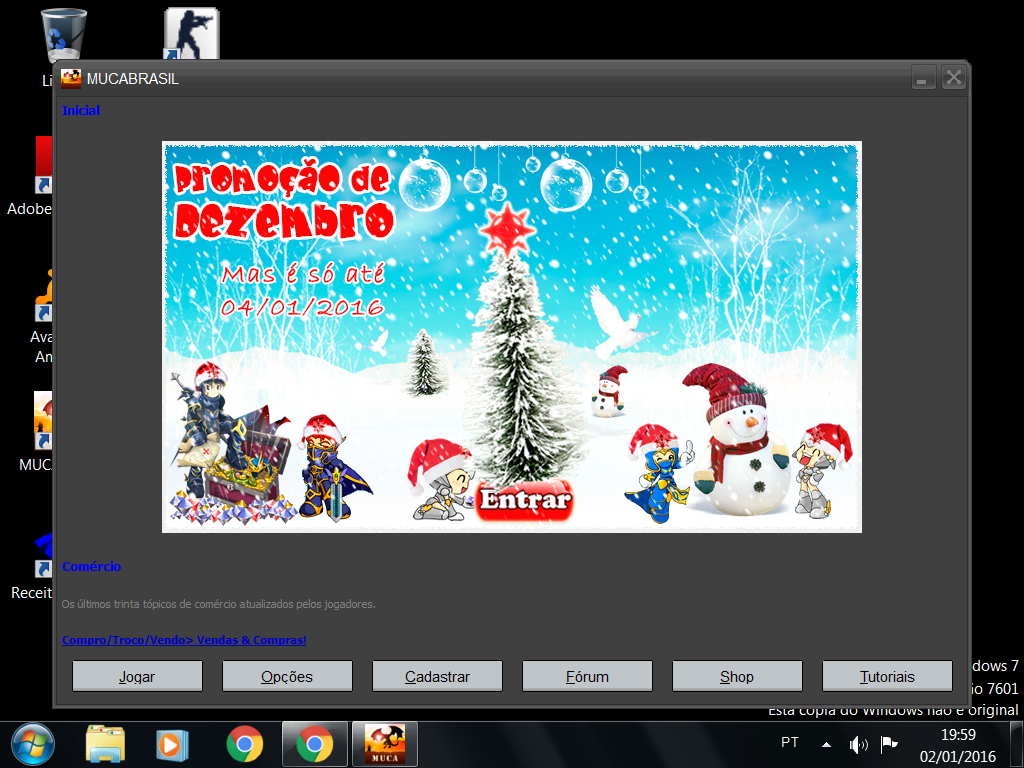This screenshot has height=768, width=1024.
Task: Switch to the MUCA taskbar application
Action: coord(385,744)
